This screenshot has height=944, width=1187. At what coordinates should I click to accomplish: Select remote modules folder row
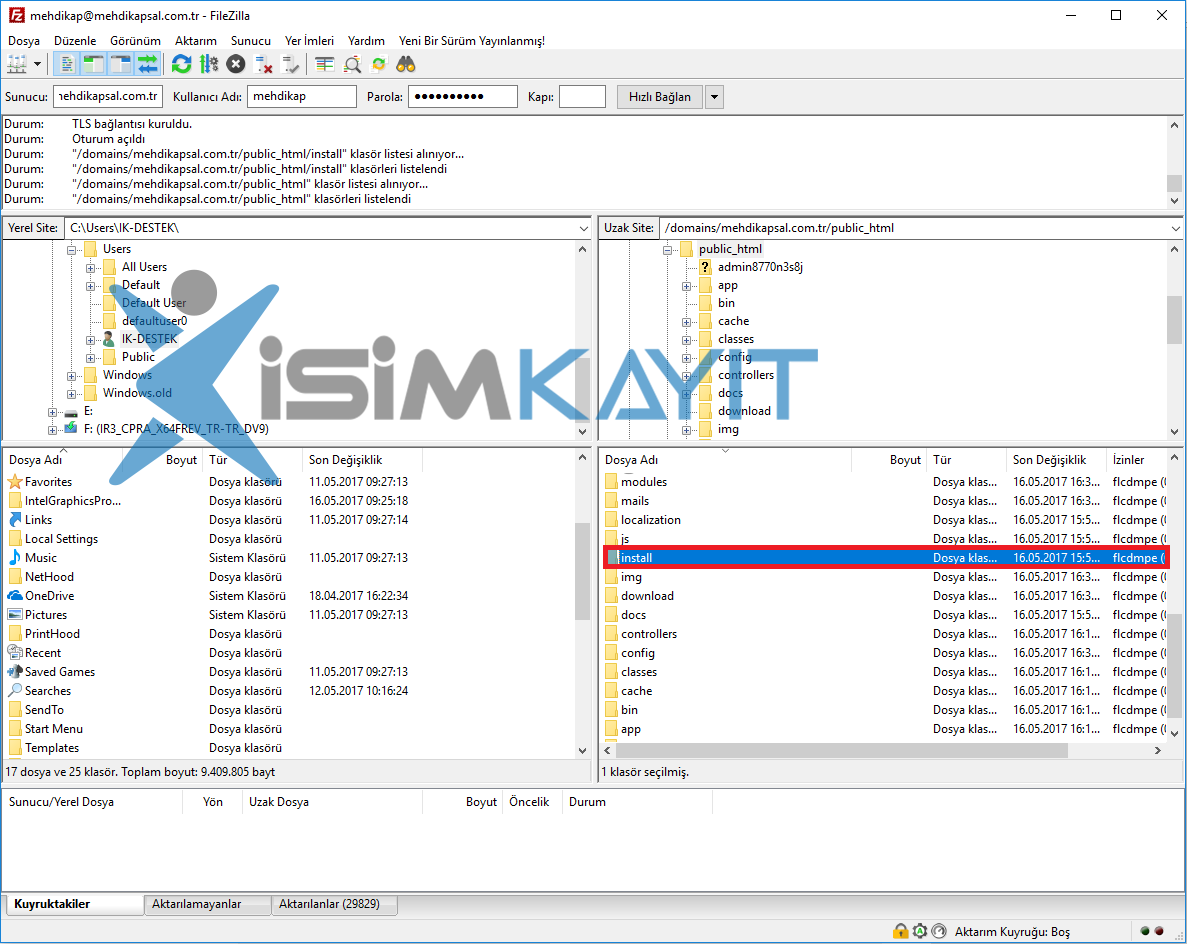(x=886, y=481)
